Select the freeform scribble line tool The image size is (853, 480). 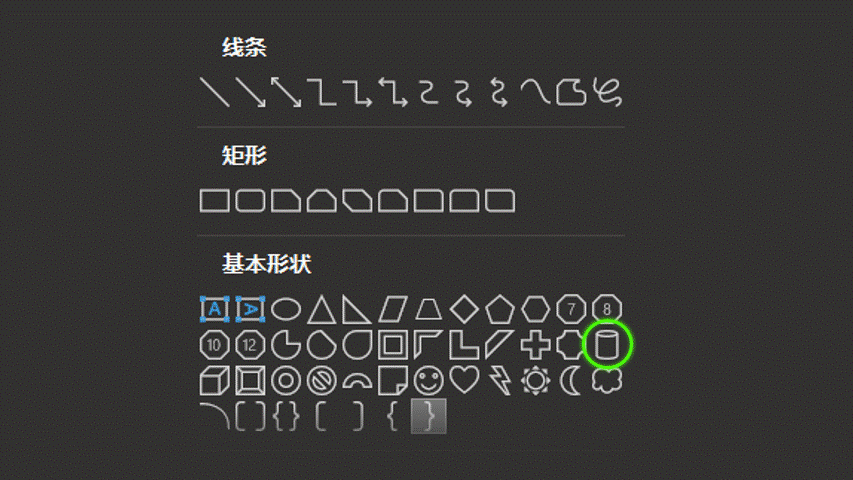[607, 92]
